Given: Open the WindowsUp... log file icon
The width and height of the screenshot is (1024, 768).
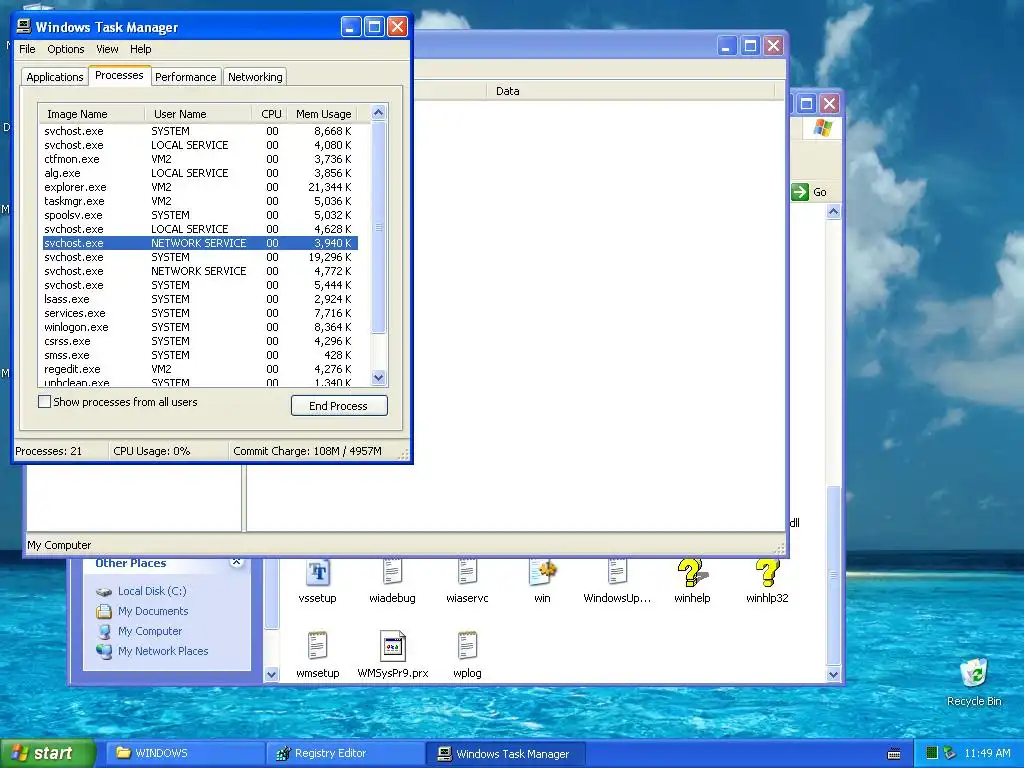Looking at the screenshot, I should click(x=616, y=573).
